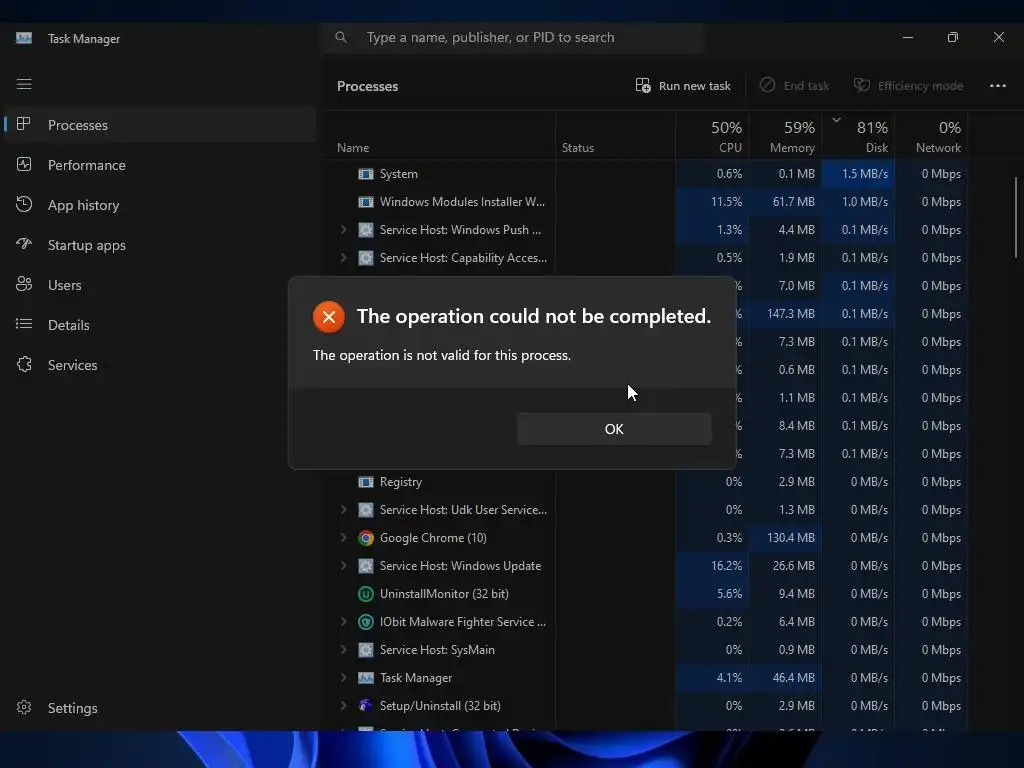
Task: Expand Setup/Uninstall (32 bit) row
Action: 344,706
